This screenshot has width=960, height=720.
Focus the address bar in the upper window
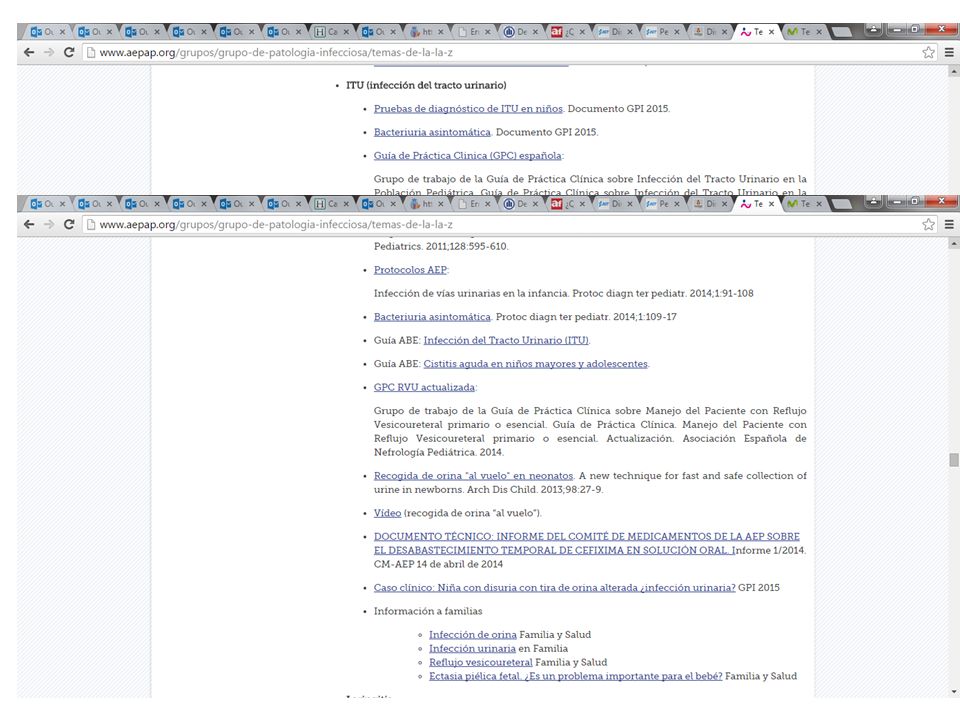click(x=502, y=53)
